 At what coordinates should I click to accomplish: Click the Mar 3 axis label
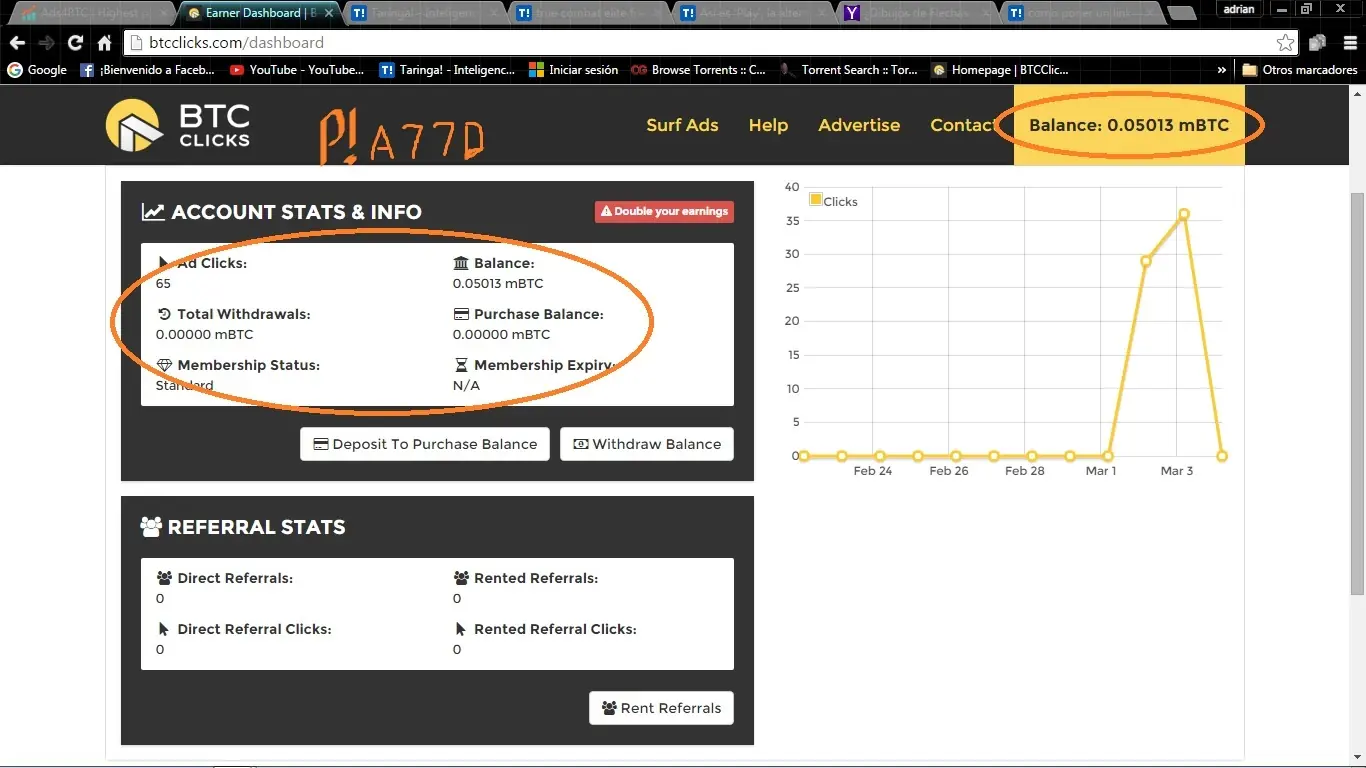1176,471
